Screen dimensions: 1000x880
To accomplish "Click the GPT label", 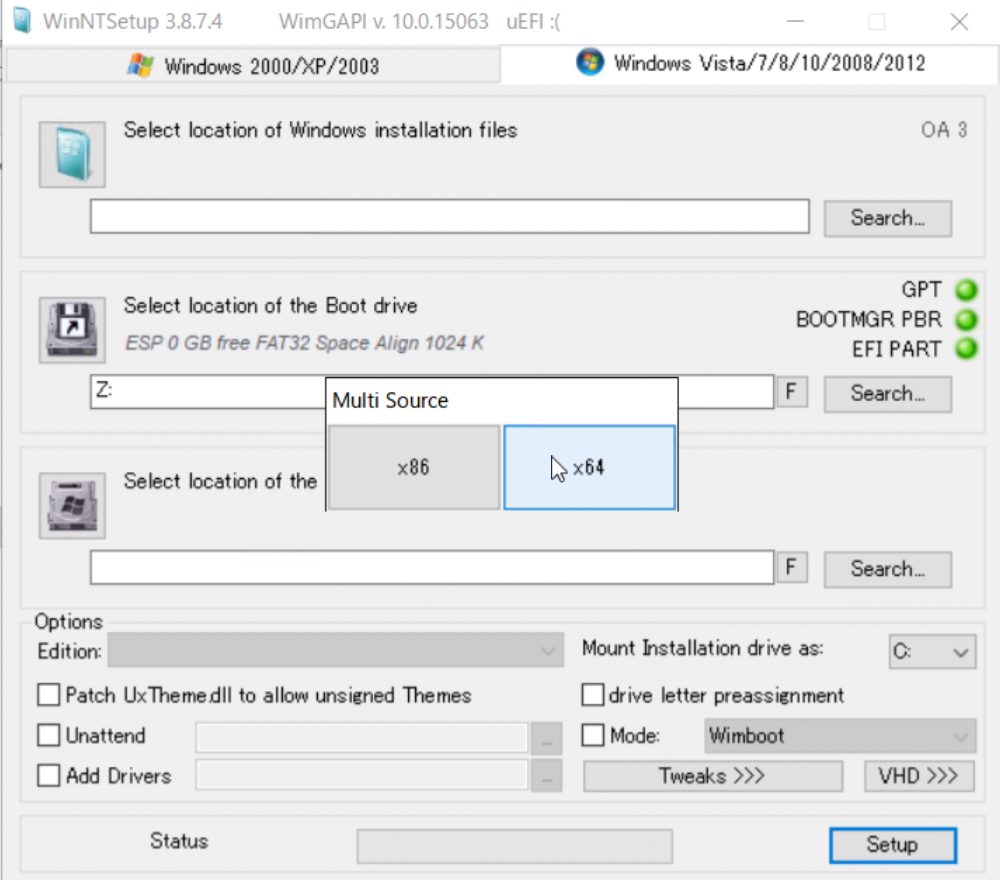I will tap(921, 290).
